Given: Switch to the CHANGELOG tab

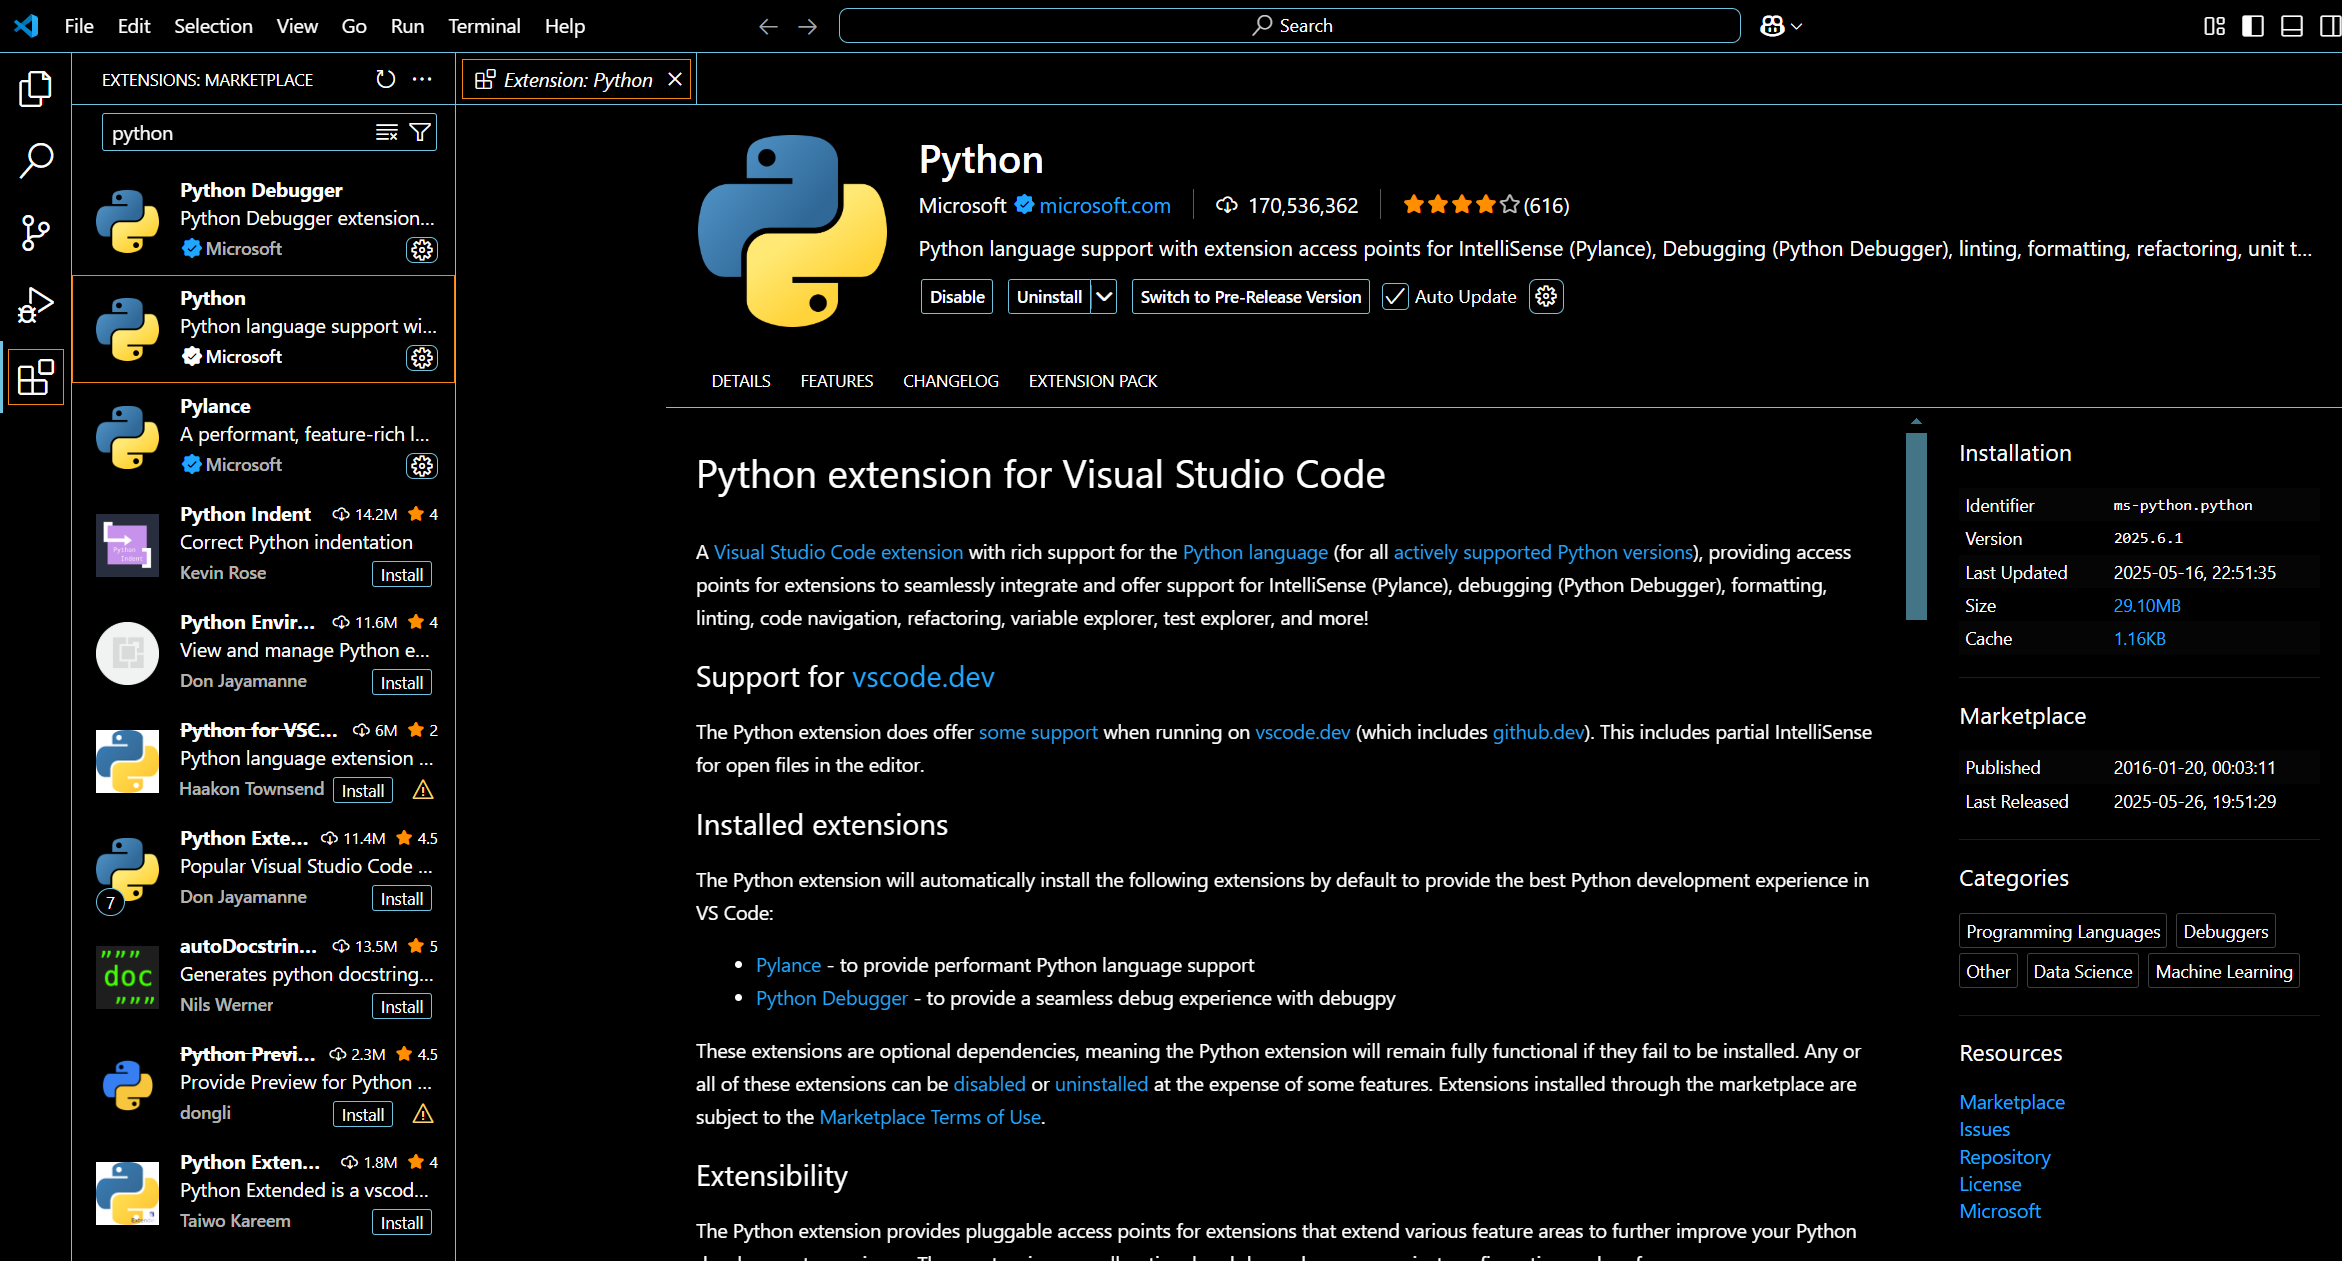Looking at the screenshot, I should (x=950, y=381).
